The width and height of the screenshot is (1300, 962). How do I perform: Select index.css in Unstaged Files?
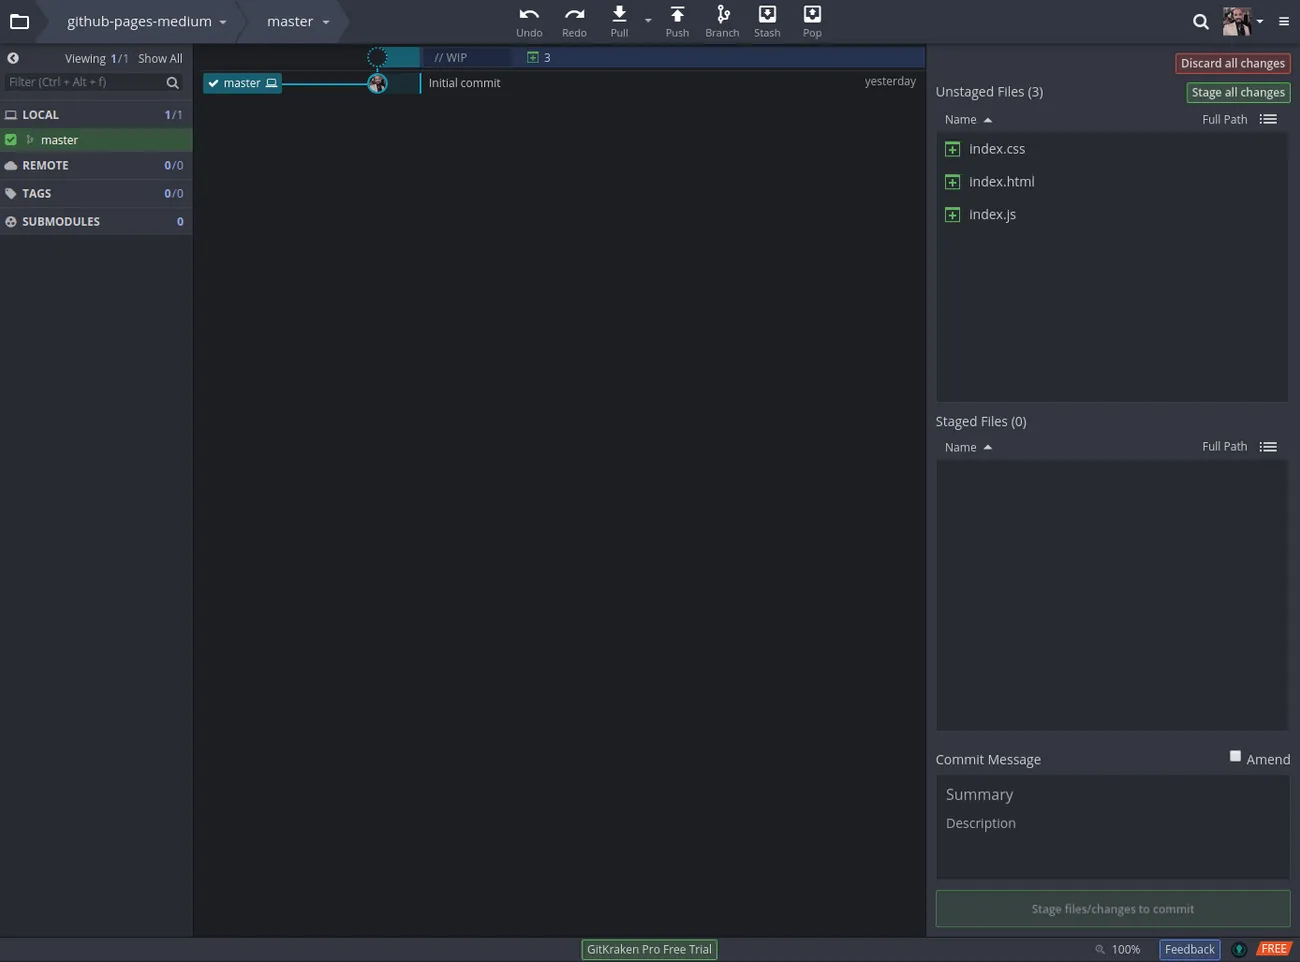(1112, 149)
